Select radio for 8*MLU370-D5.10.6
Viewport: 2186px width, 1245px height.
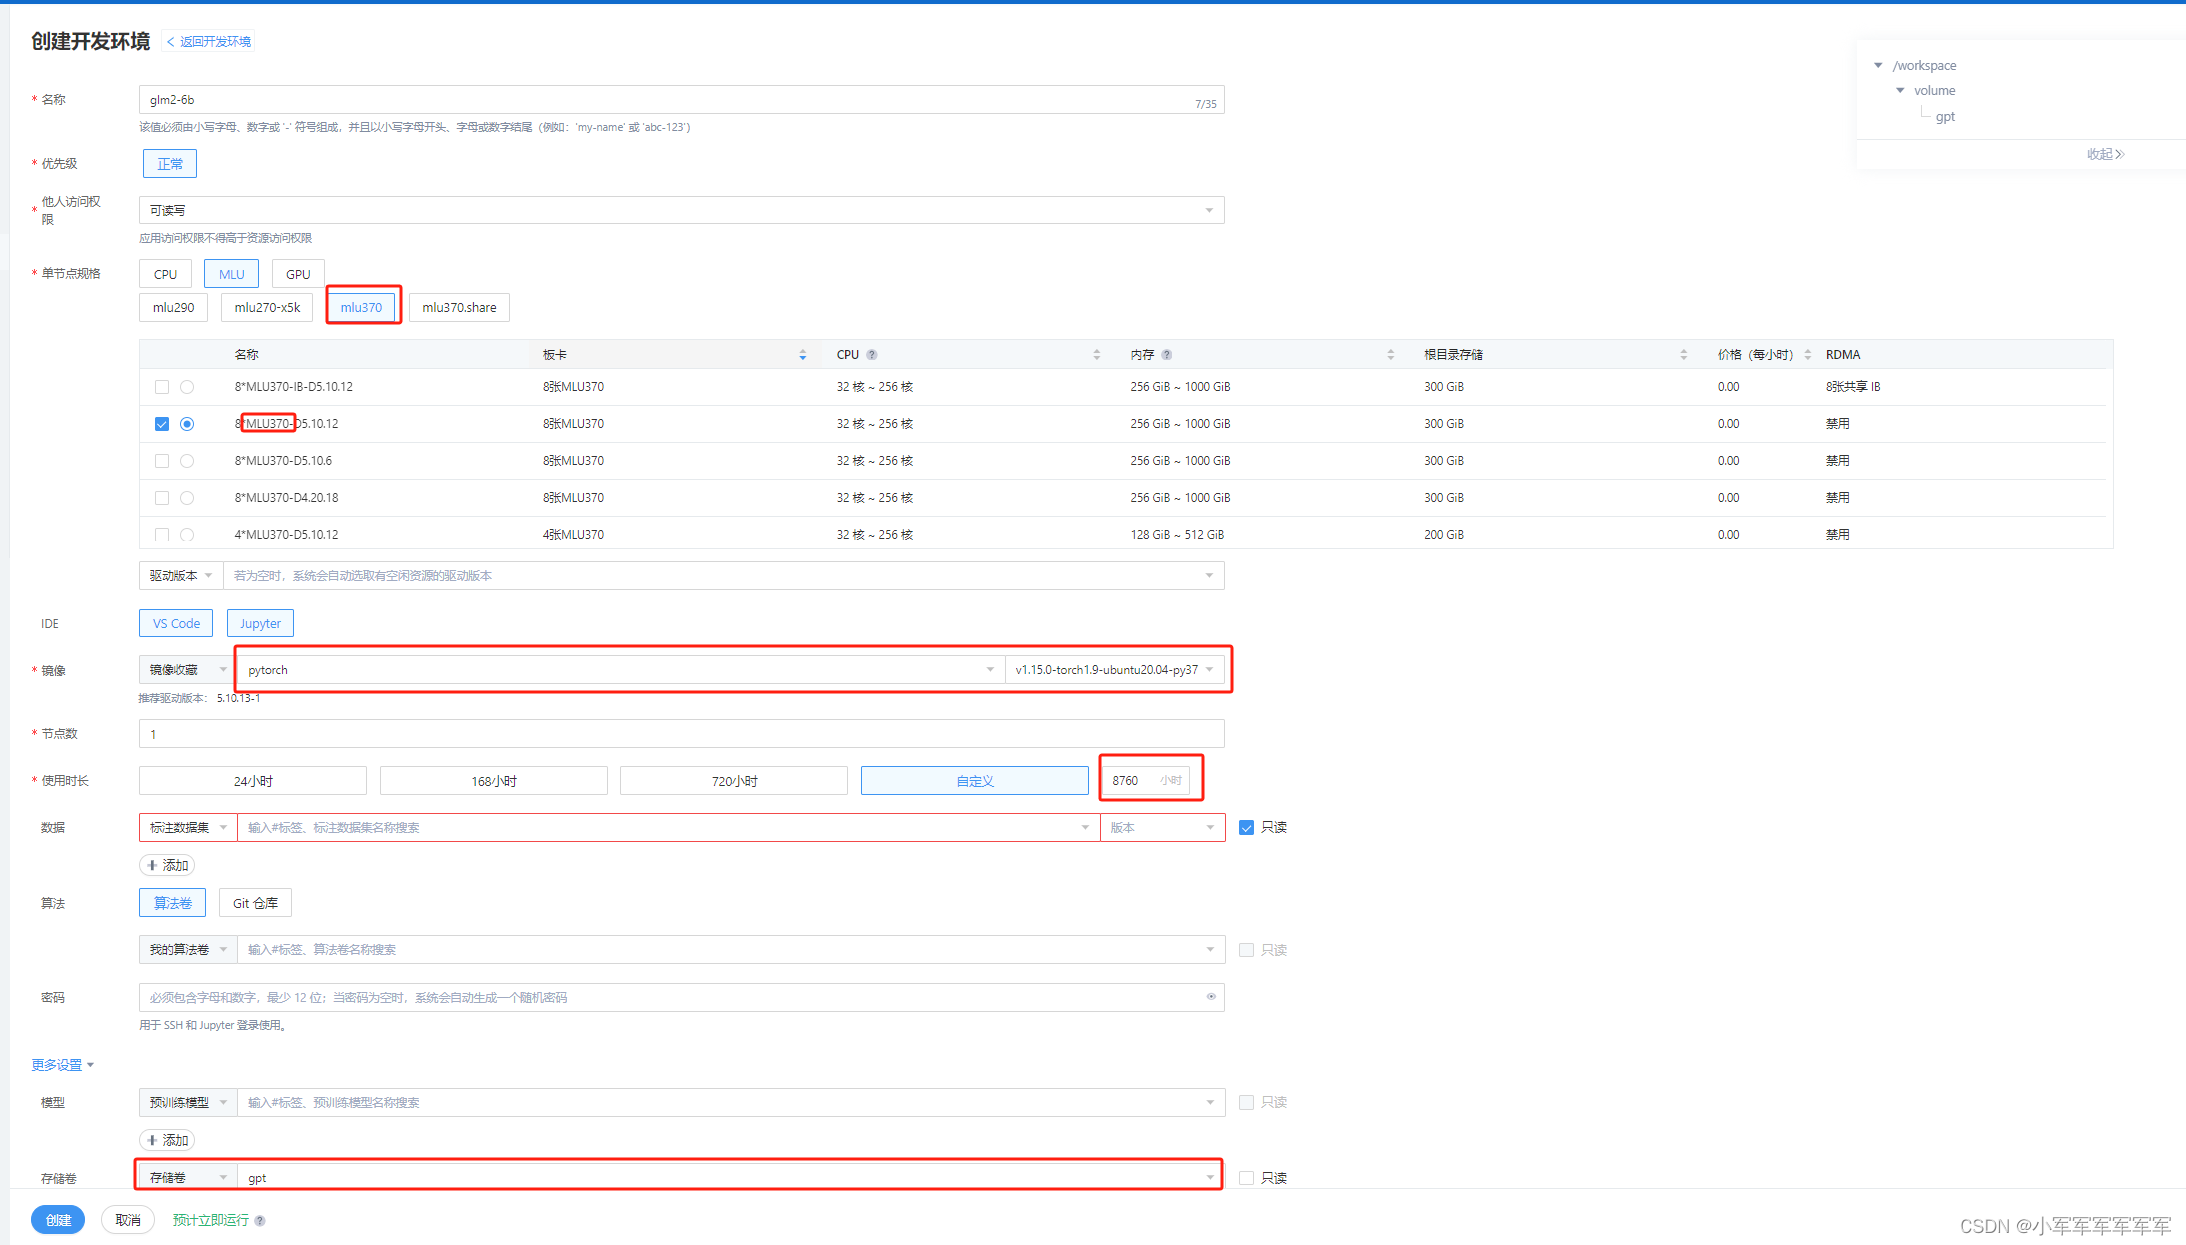[187, 461]
